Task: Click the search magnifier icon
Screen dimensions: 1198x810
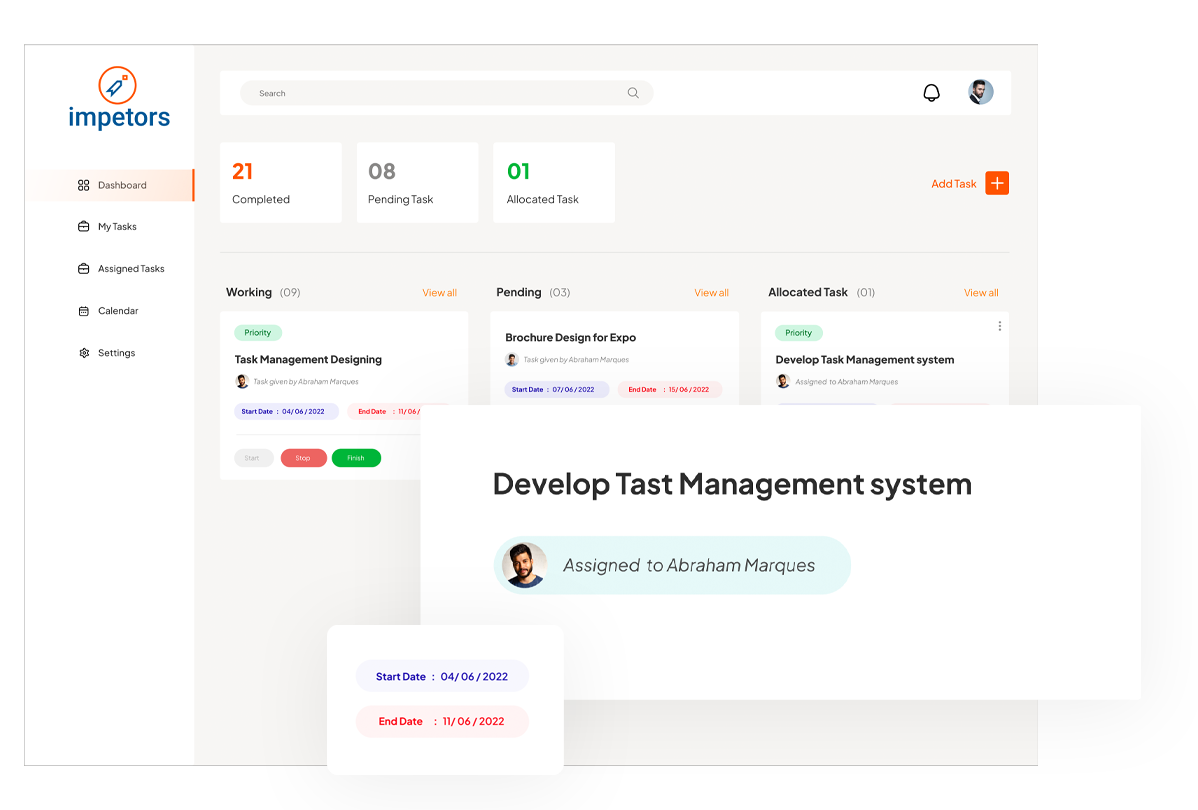Action: pos(633,93)
